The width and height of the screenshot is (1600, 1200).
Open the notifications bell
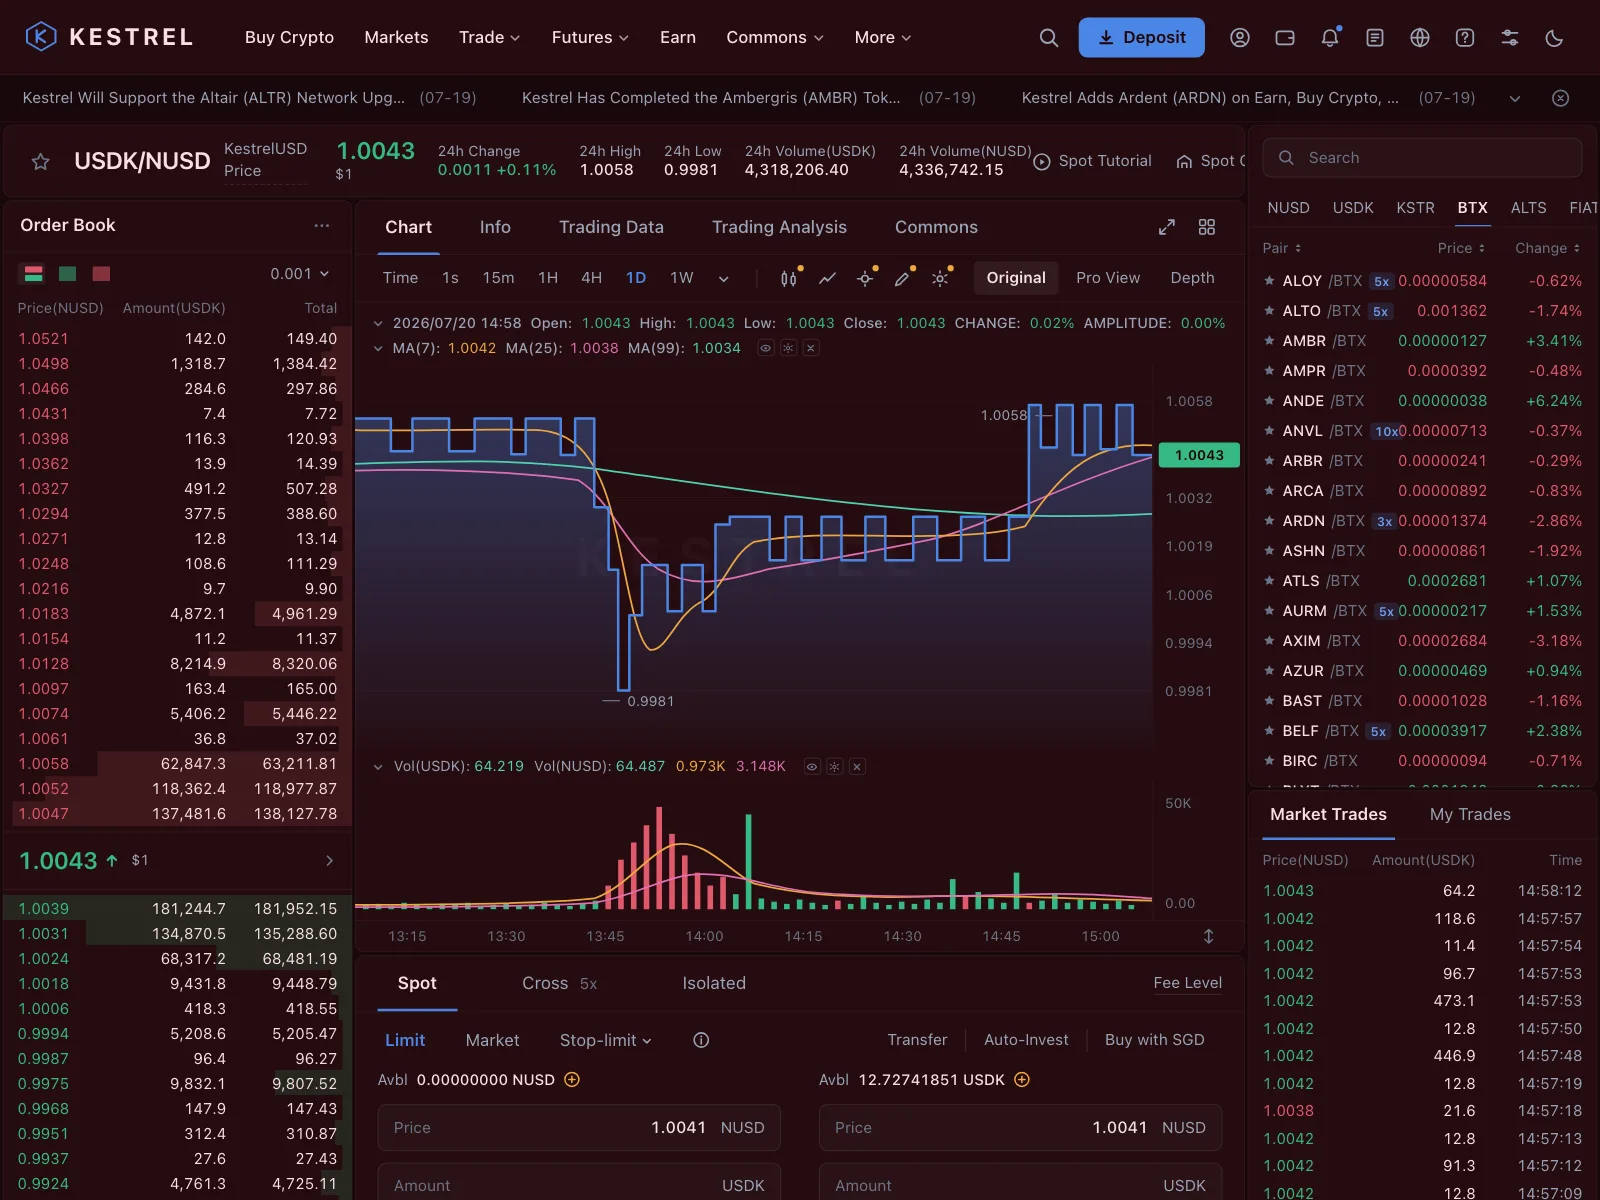click(1330, 38)
